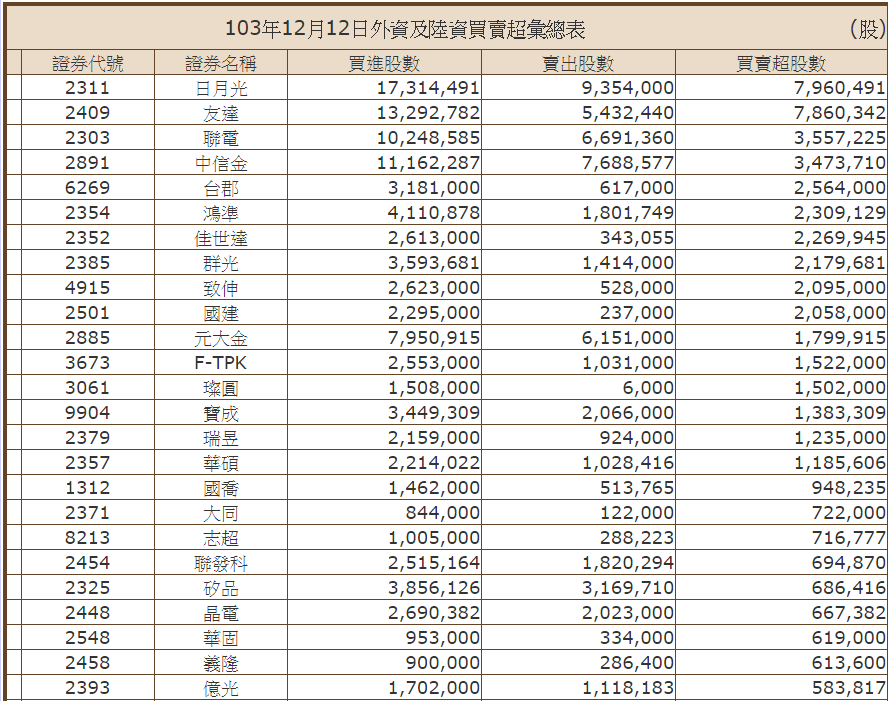The height and width of the screenshot is (701, 891).
Task: Select net value 2,095,000
Action: tap(840, 288)
